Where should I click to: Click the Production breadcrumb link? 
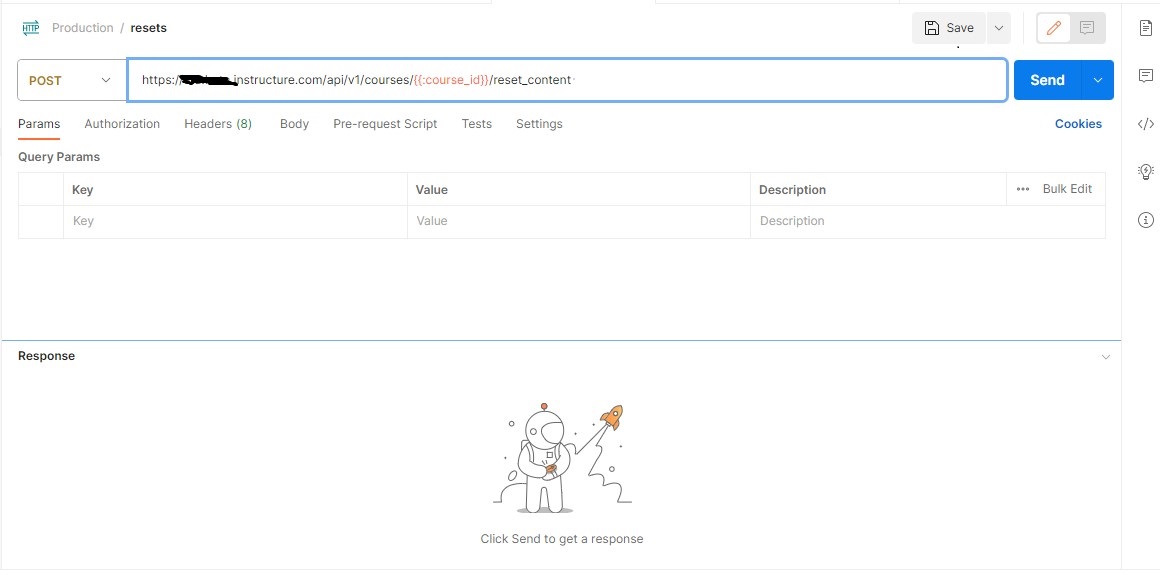click(x=82, y=28)
